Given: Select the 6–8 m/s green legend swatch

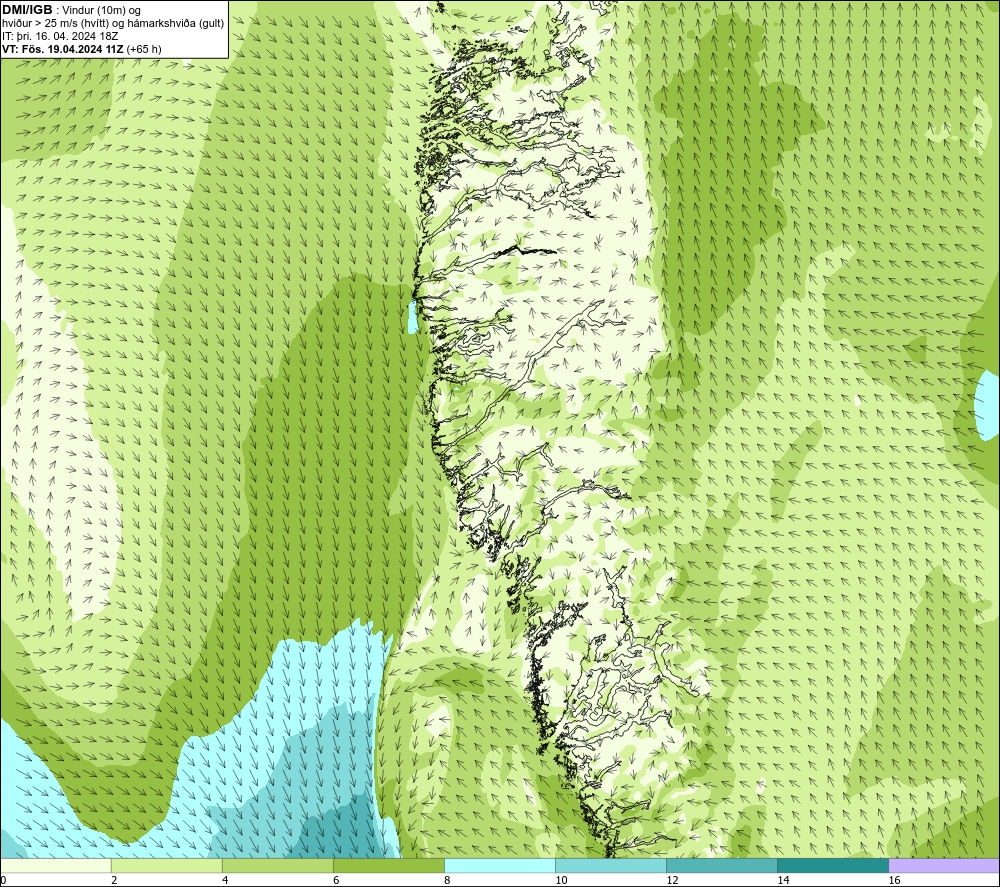Looking at the screenshot, I should tap(389, 866).
